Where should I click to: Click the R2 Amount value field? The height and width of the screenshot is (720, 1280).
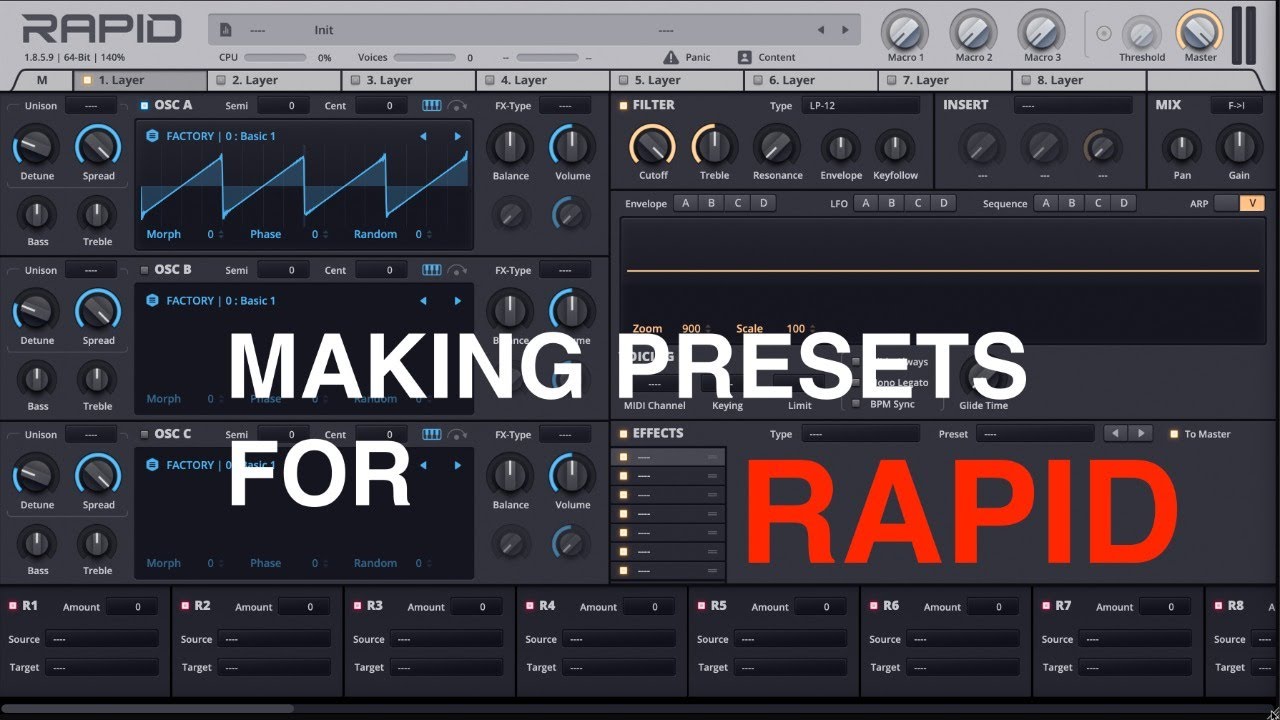tap(304, 606)
